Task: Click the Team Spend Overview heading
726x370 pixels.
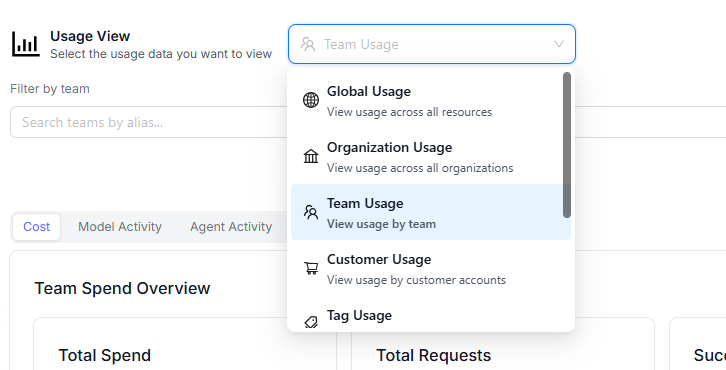Action: 122,288
